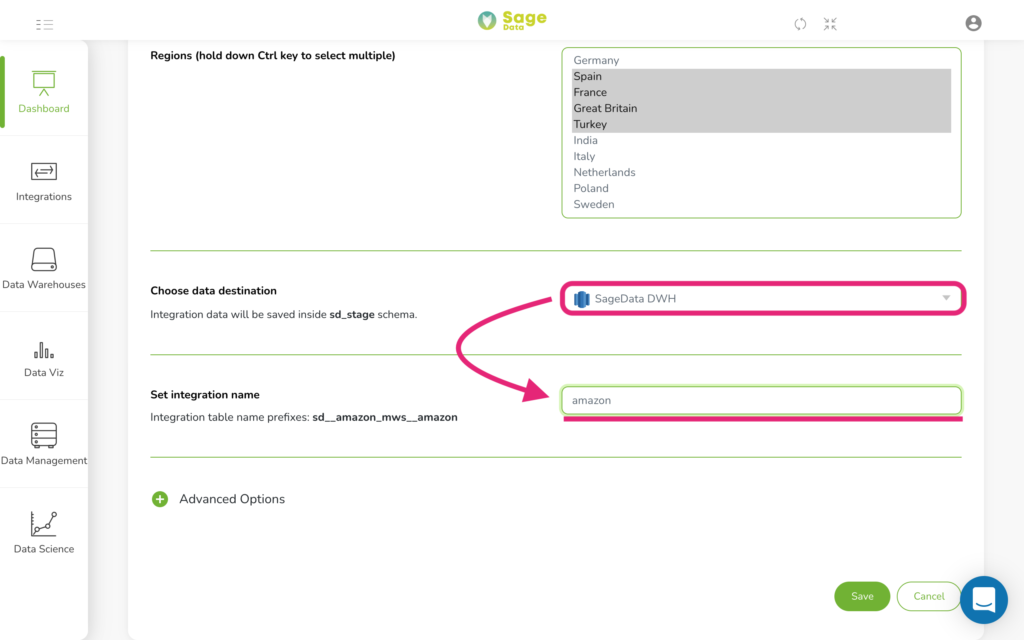Click the collapse fullscreen arrows icon

click(830, 24)
